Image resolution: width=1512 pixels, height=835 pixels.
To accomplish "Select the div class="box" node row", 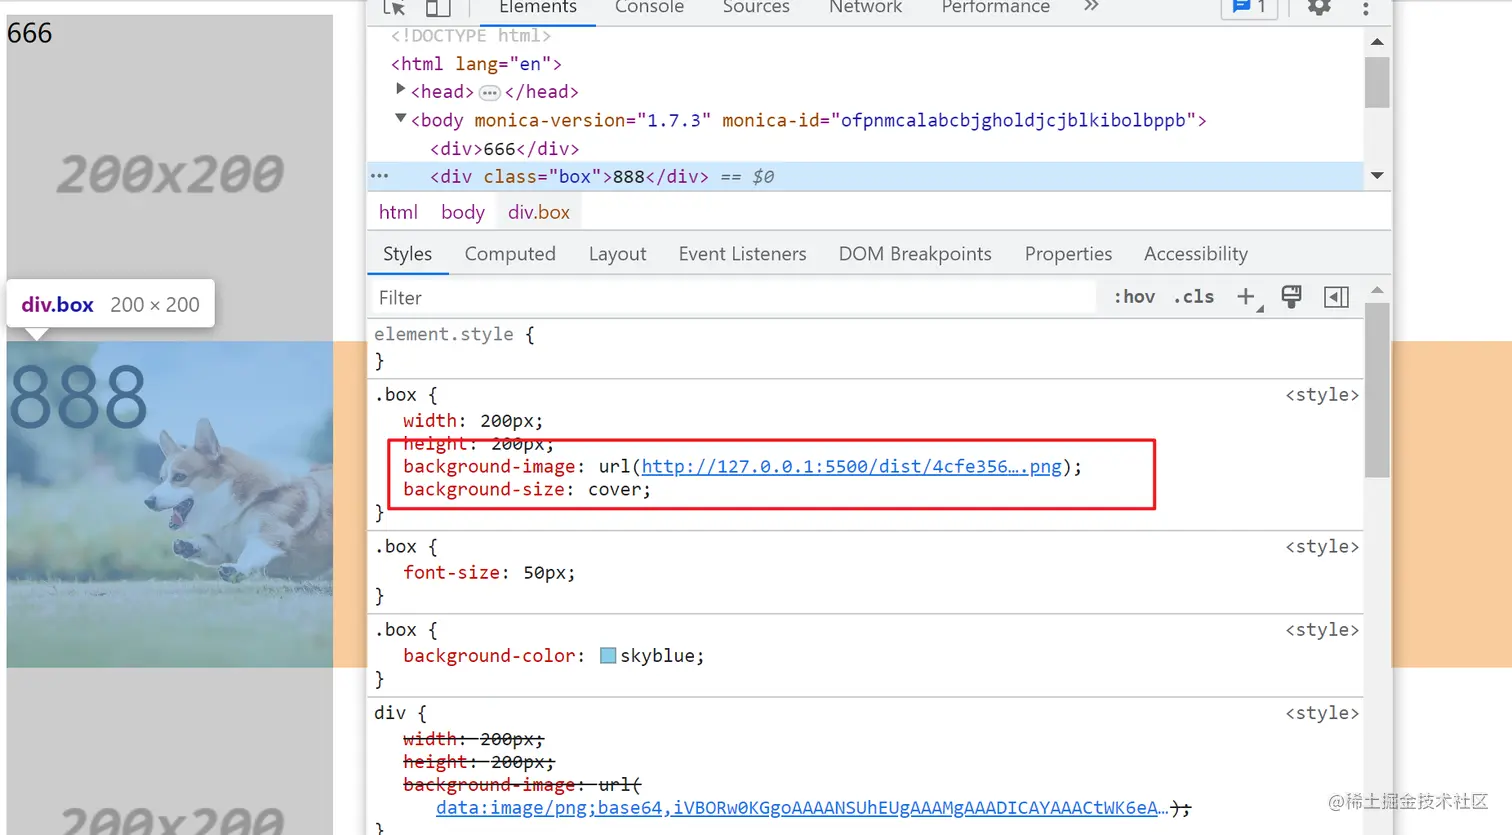I will [866, 177].
